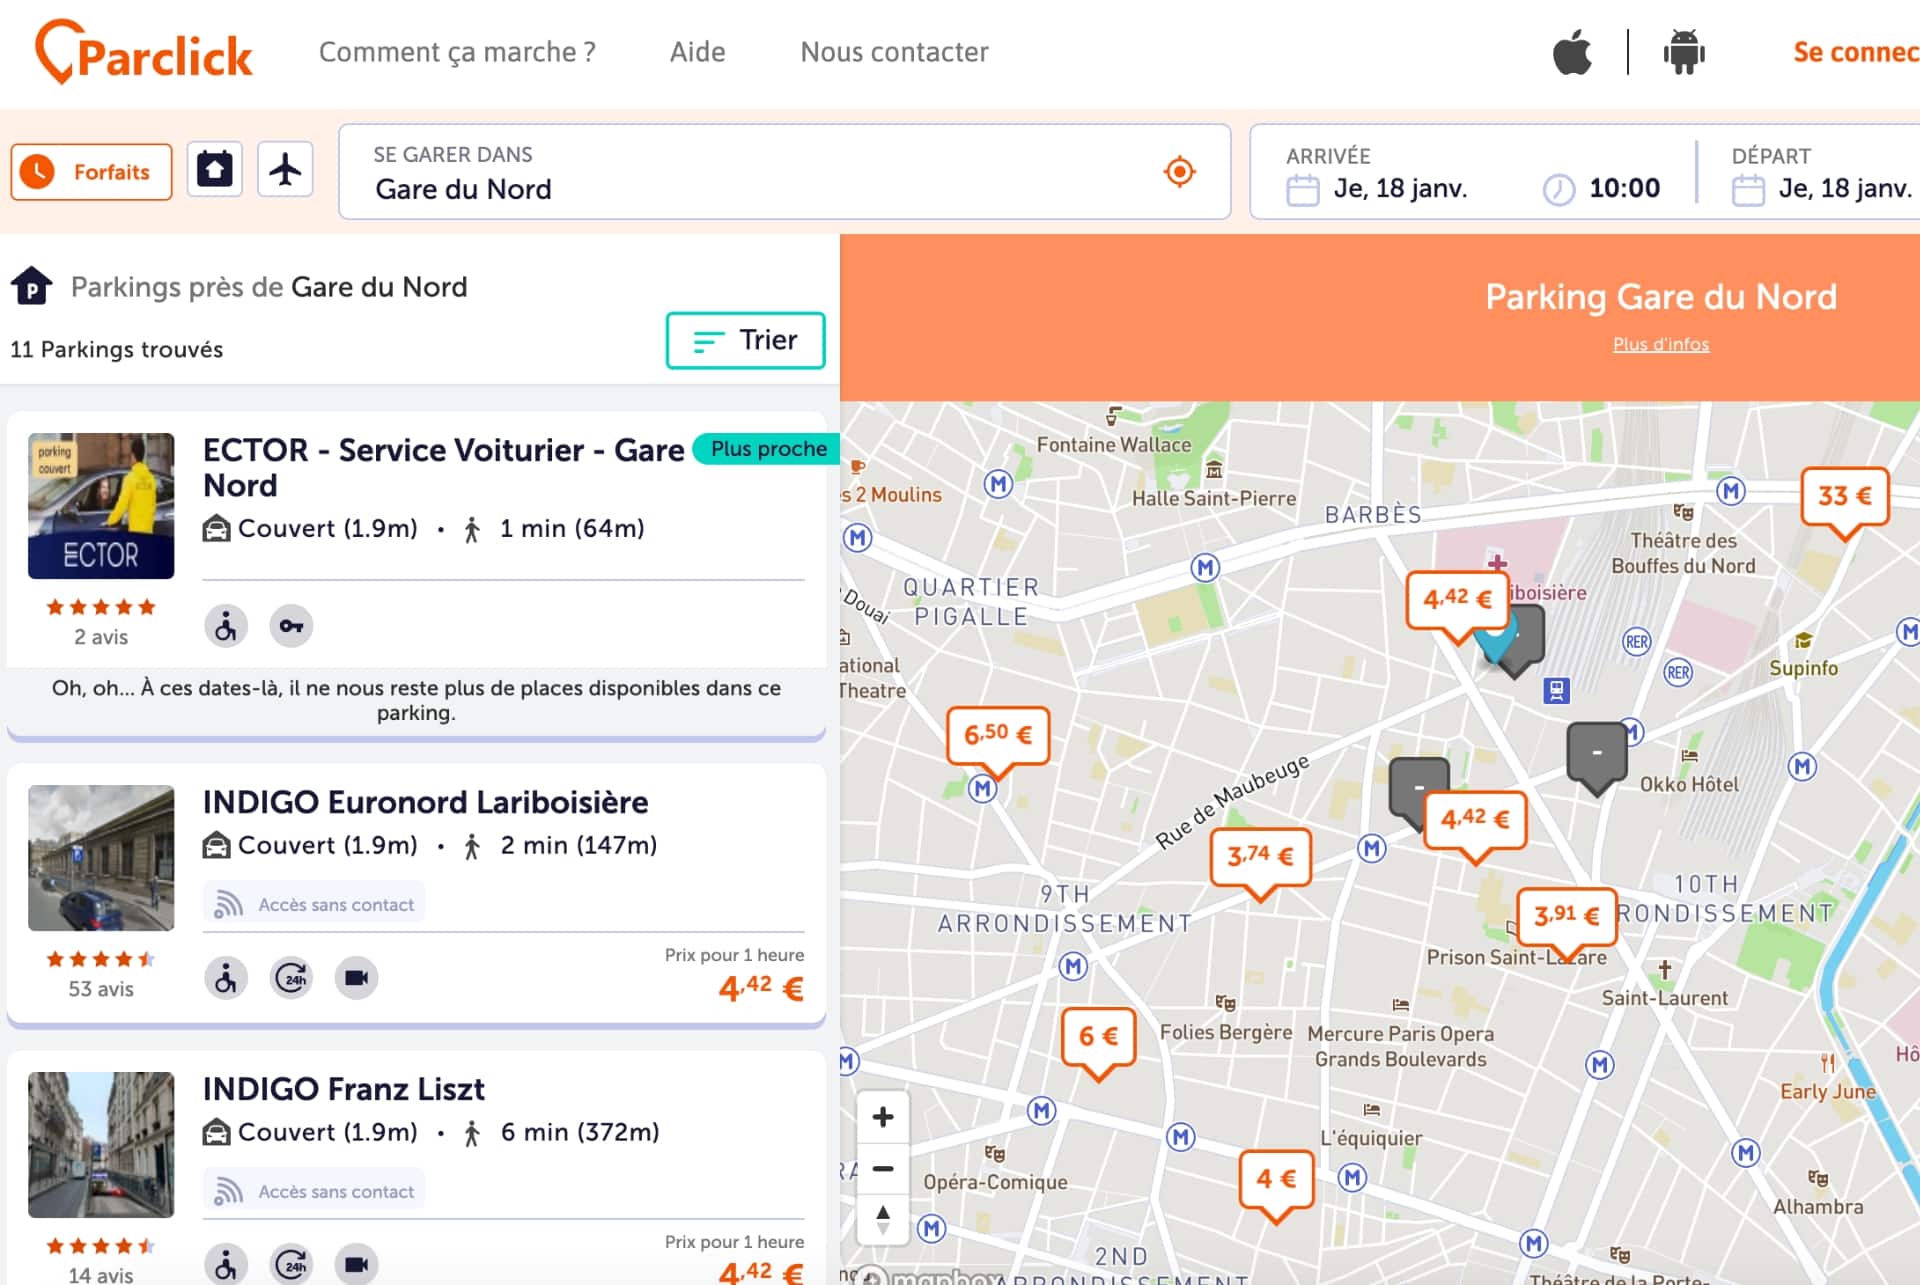Screen dimensions: 1920x1285
Task: Open Nous contacter page
Action: tap(894, 52)
